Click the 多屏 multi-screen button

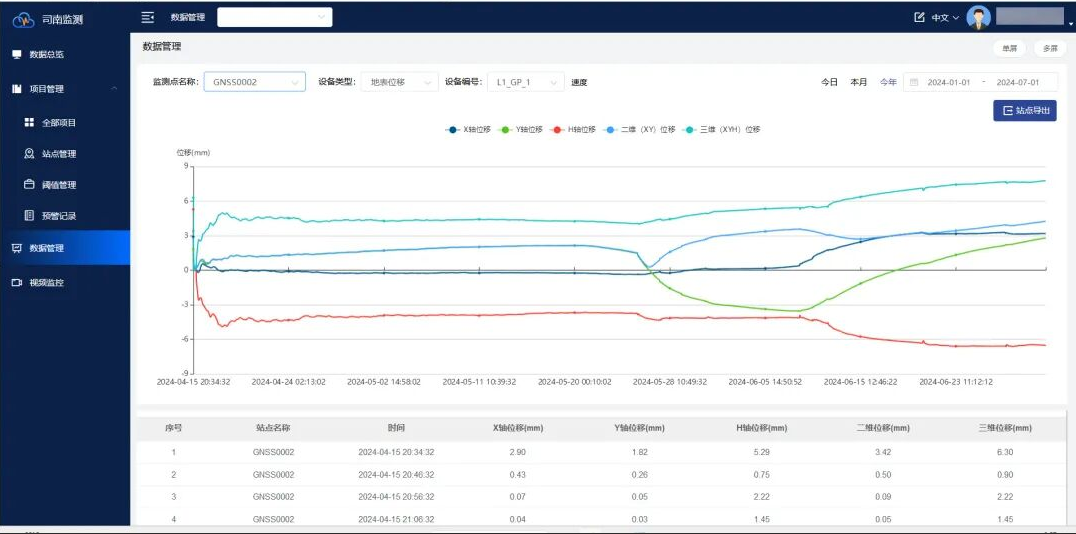(x=1049, y=48)
